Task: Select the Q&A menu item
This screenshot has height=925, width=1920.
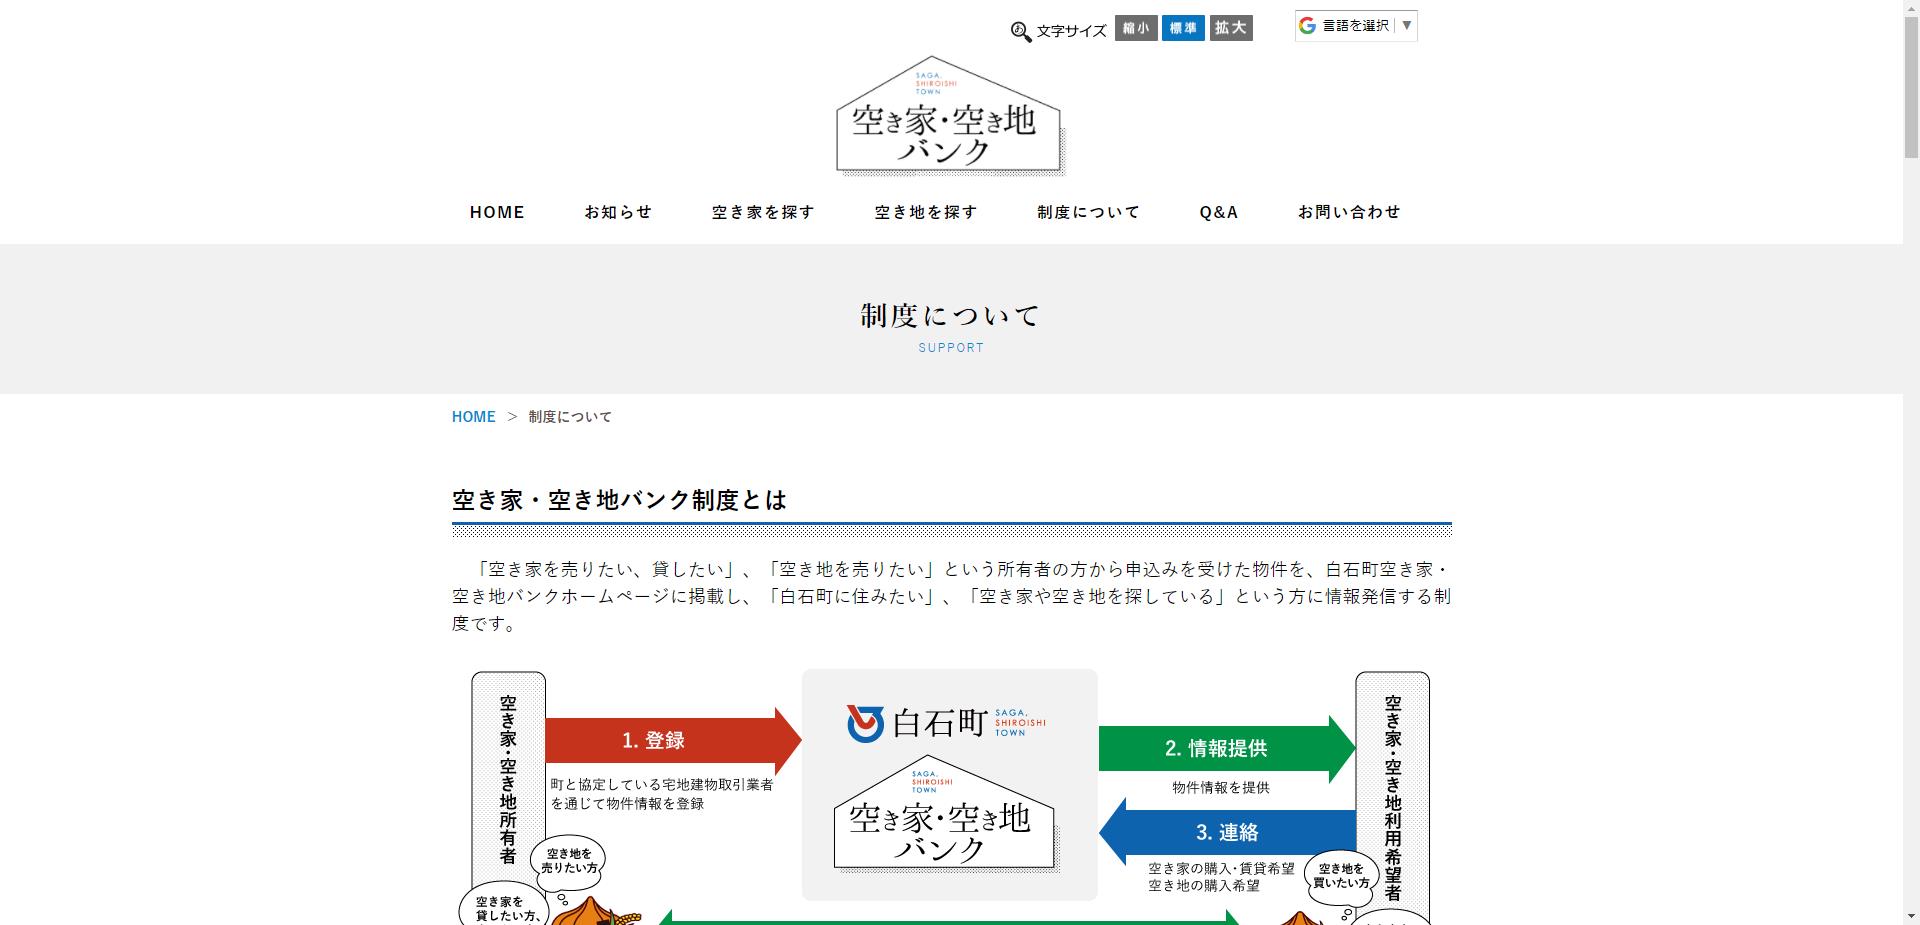Action: click(x=1218, y=211)
